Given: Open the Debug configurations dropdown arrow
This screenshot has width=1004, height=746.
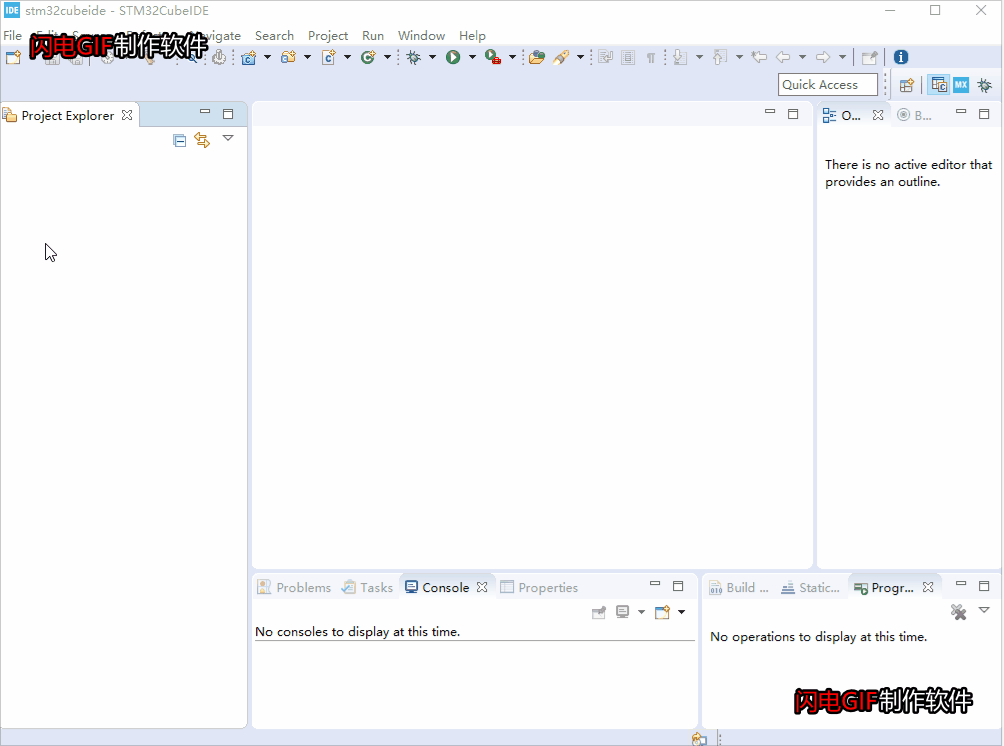Looking at the screenshot, I should pyautogui.click(x=432, y=58).
